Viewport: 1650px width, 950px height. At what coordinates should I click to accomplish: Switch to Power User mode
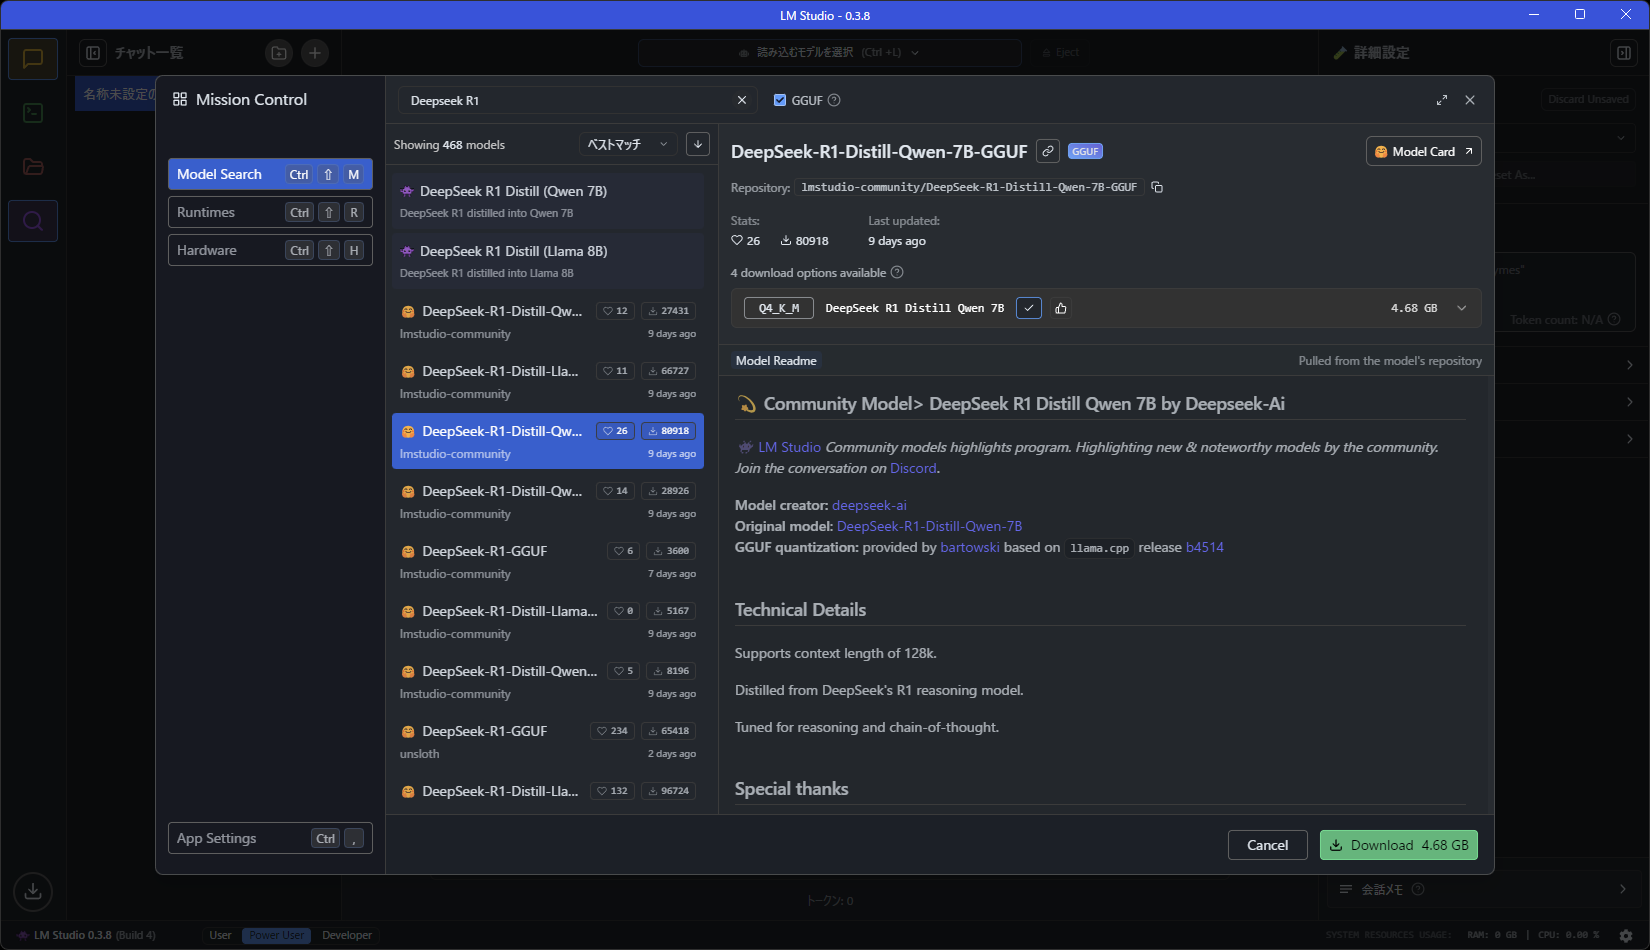click(277, 936)
